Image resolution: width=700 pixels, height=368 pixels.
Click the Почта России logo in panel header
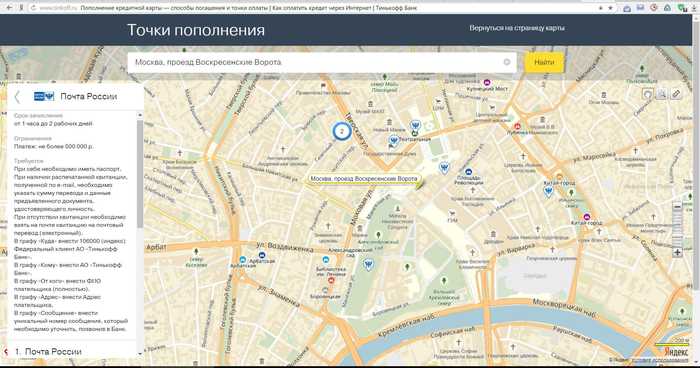(x=44, y=96)
